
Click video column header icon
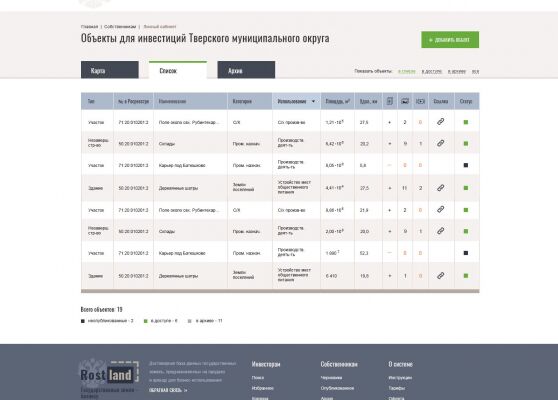pyautogui.click(x=421, y=101)
